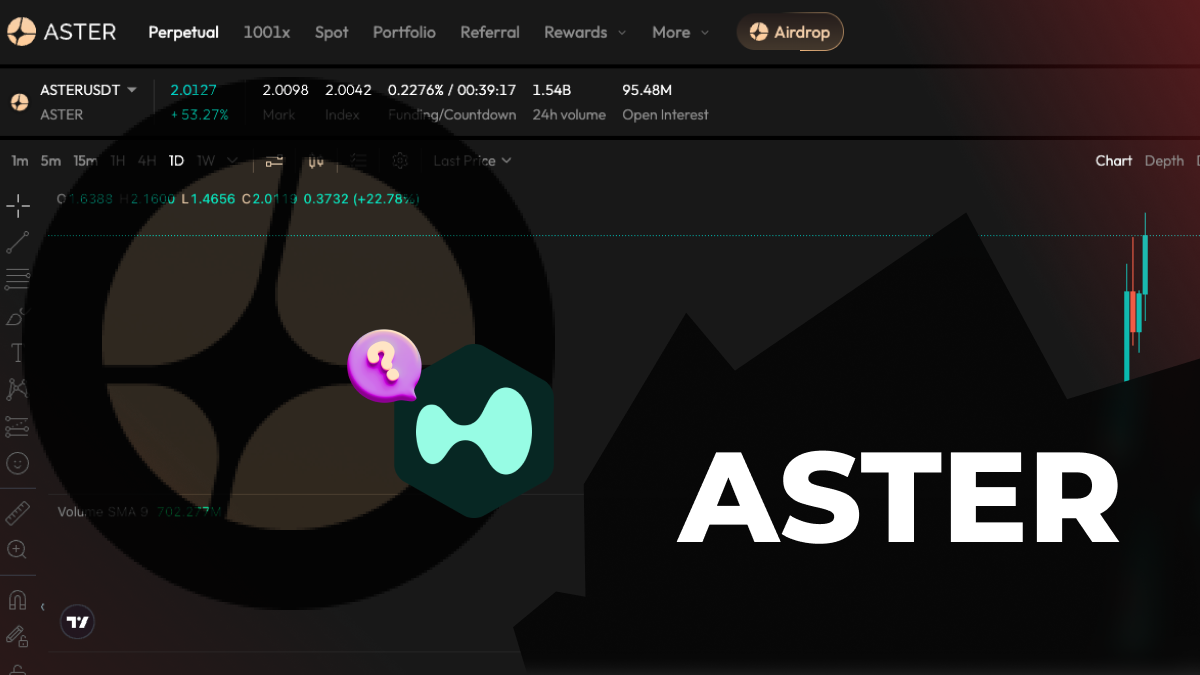Image resolution: width=1200 pixels, height=675 pixels.
Task: Switch chart interval to 1D
Action: coord(176,161)
